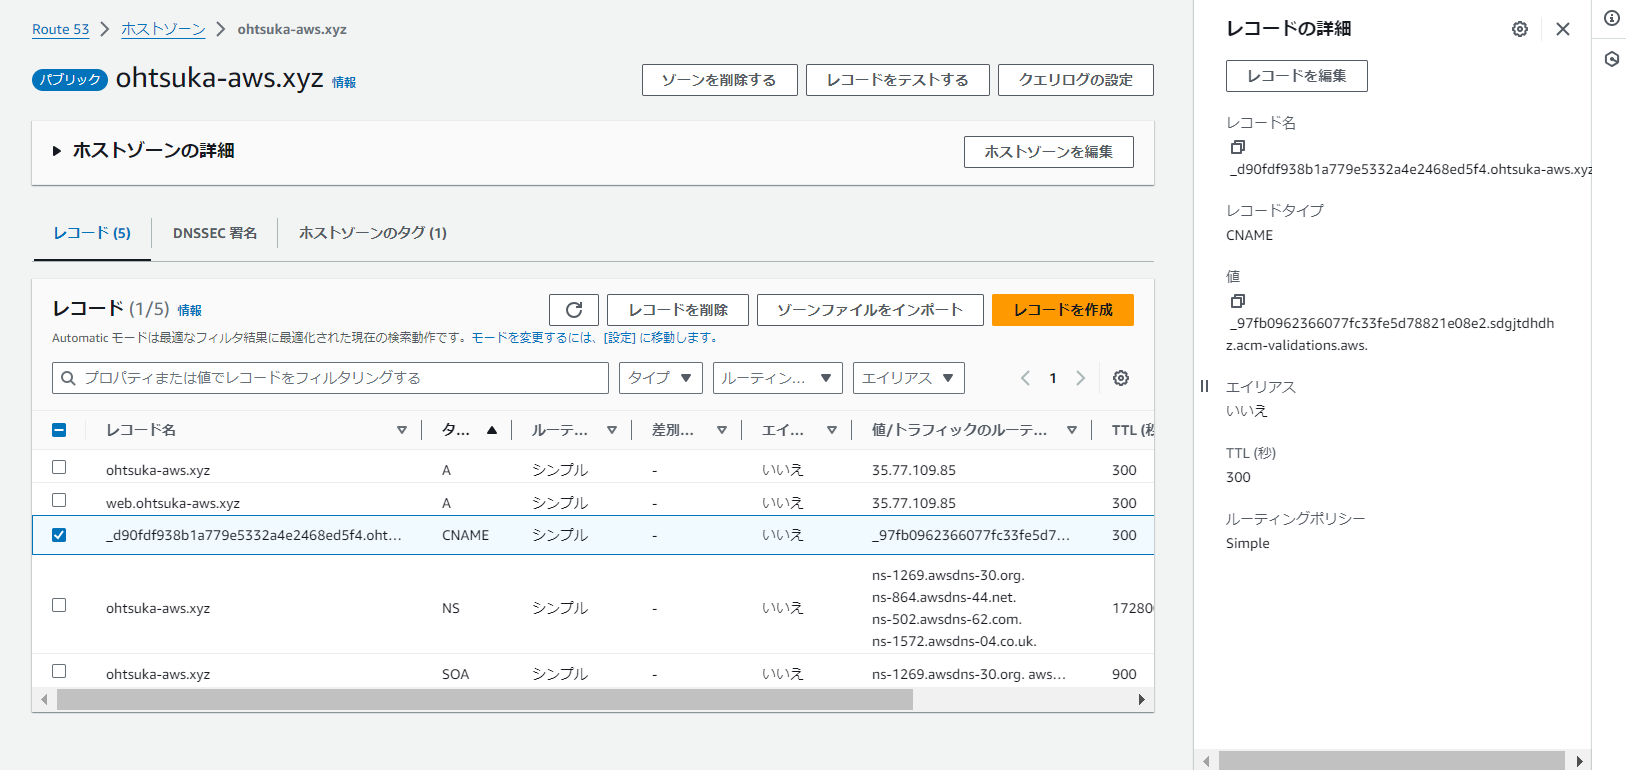This screenshot has height=770, width=1626.
Task: Sort by レコード名 column arrow
Action: [x=402, y=430]
